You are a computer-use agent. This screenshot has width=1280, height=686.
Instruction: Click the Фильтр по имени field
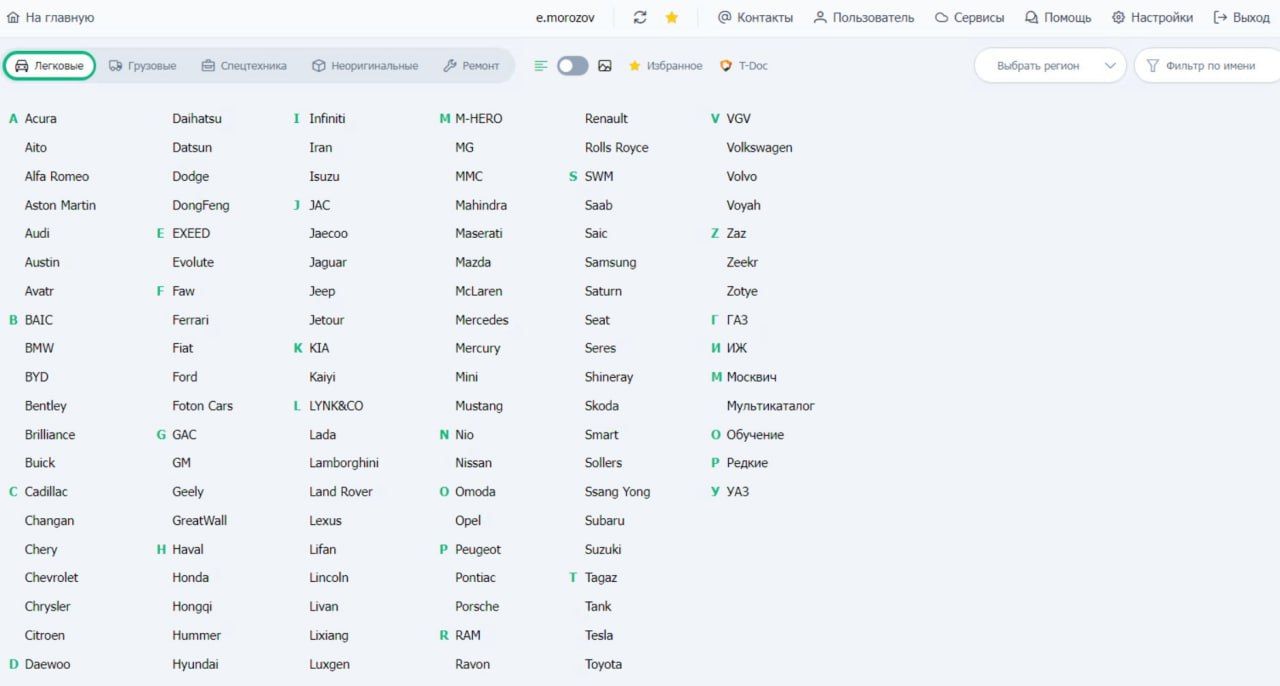click(x=1209, y=66)
